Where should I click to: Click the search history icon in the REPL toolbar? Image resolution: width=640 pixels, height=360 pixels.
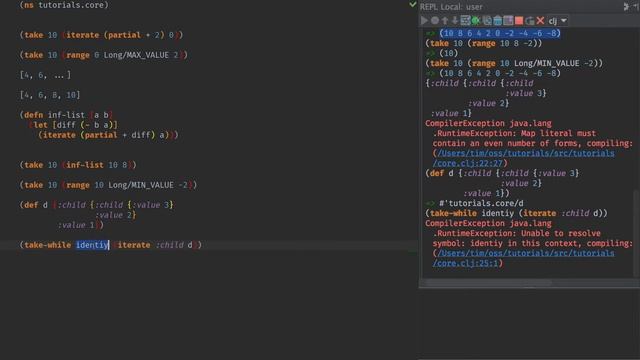pos(487,20)
